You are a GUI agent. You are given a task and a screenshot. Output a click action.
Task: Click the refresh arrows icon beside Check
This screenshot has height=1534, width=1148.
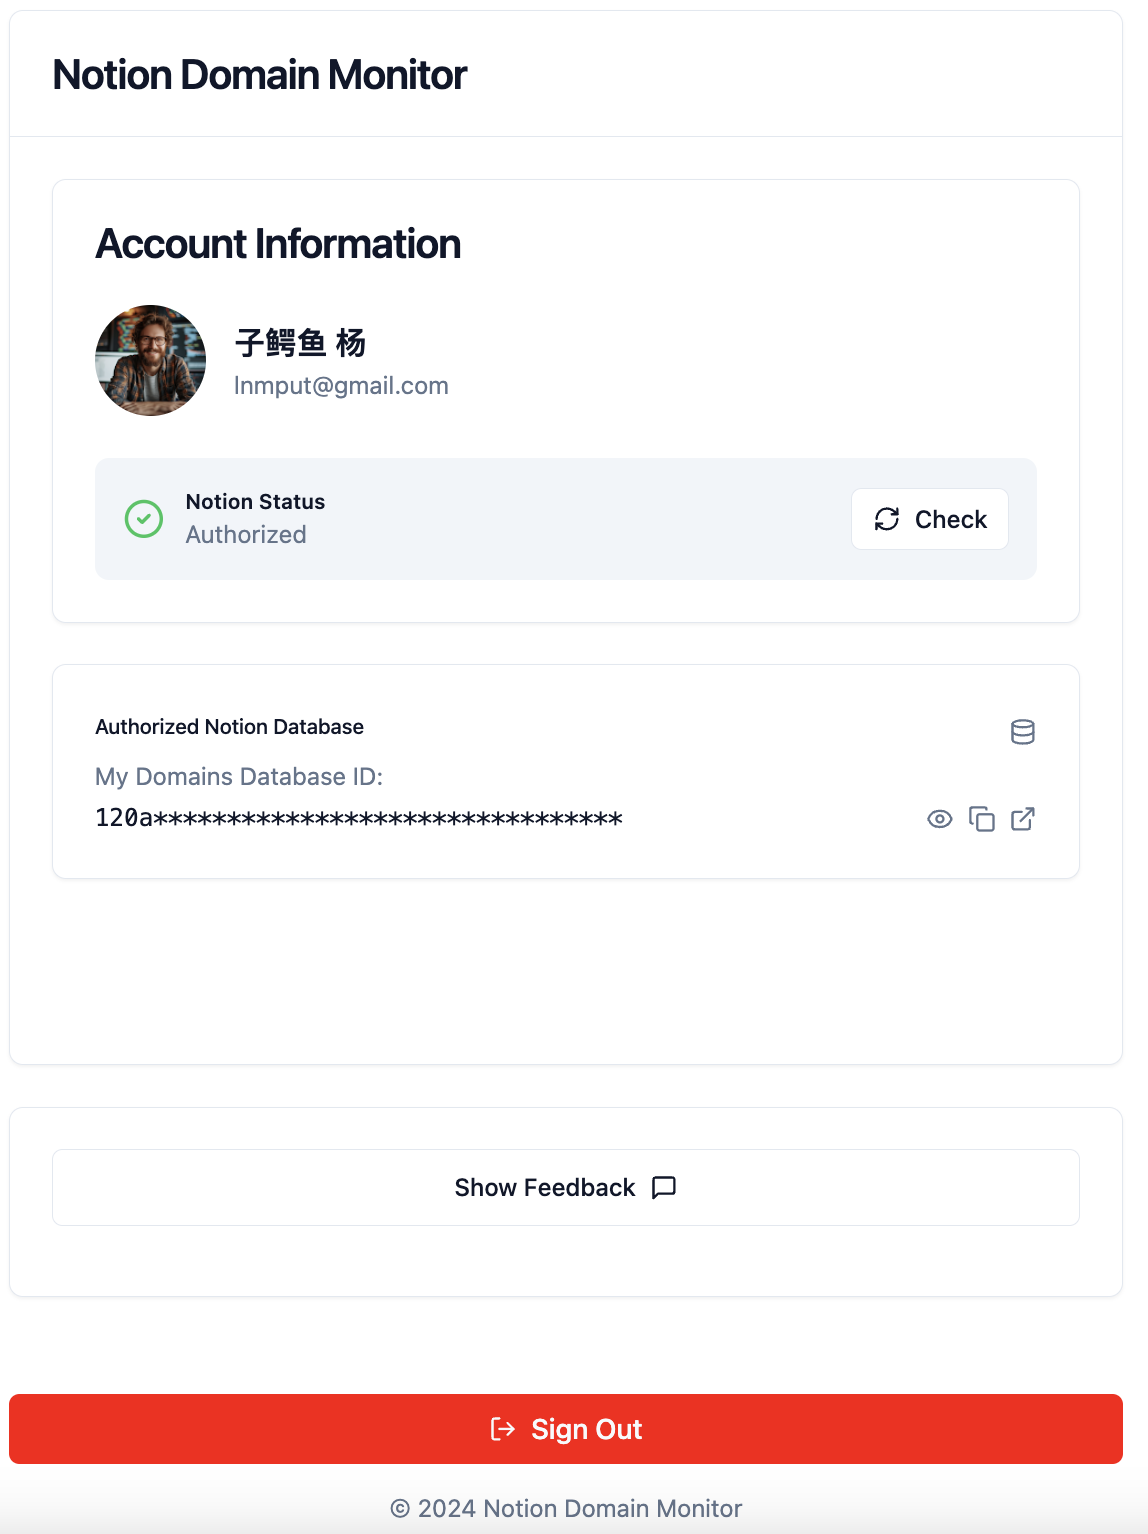pyautogui.click(x=887, y=519)
